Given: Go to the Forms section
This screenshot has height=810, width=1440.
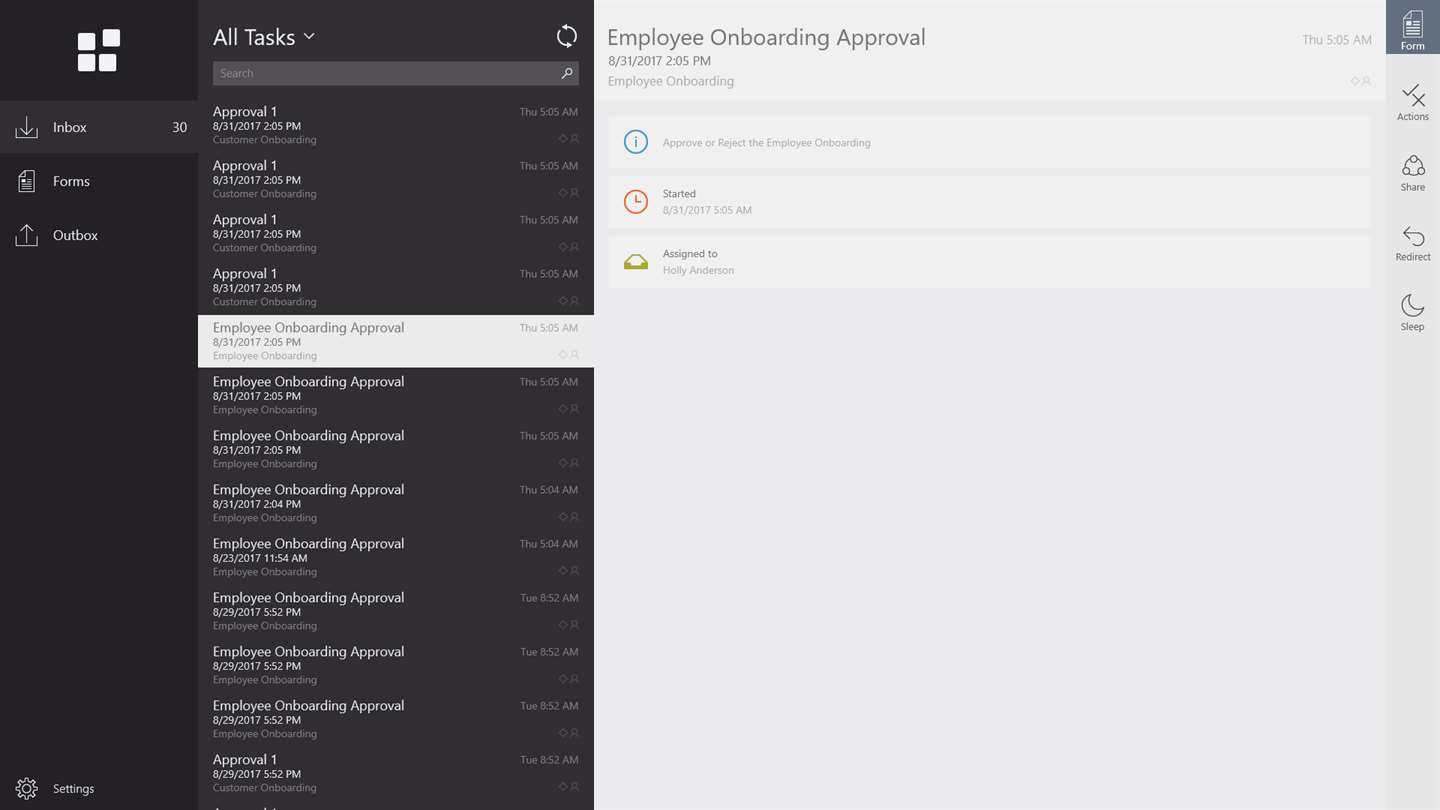Looking at the screenshot, I should click(x=99, y=181).
